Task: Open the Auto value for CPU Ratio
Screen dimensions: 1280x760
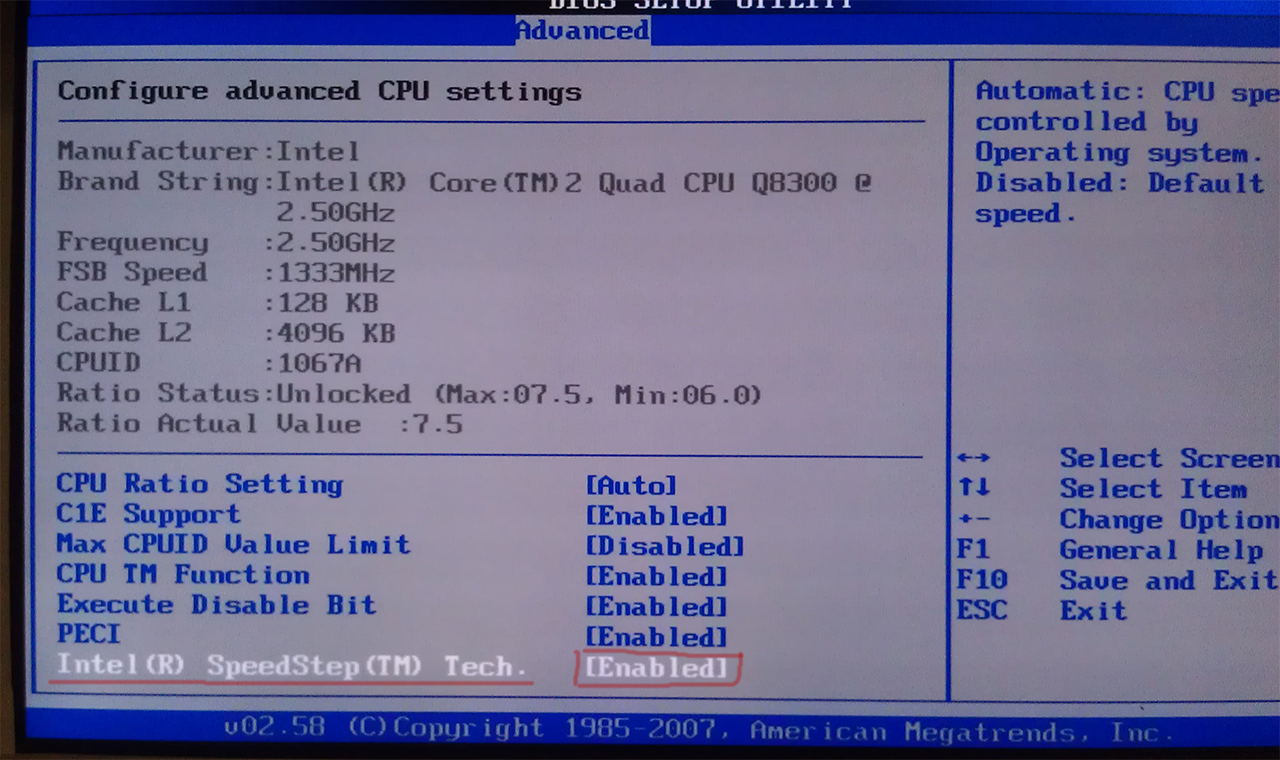Action: tap(631, 486)
